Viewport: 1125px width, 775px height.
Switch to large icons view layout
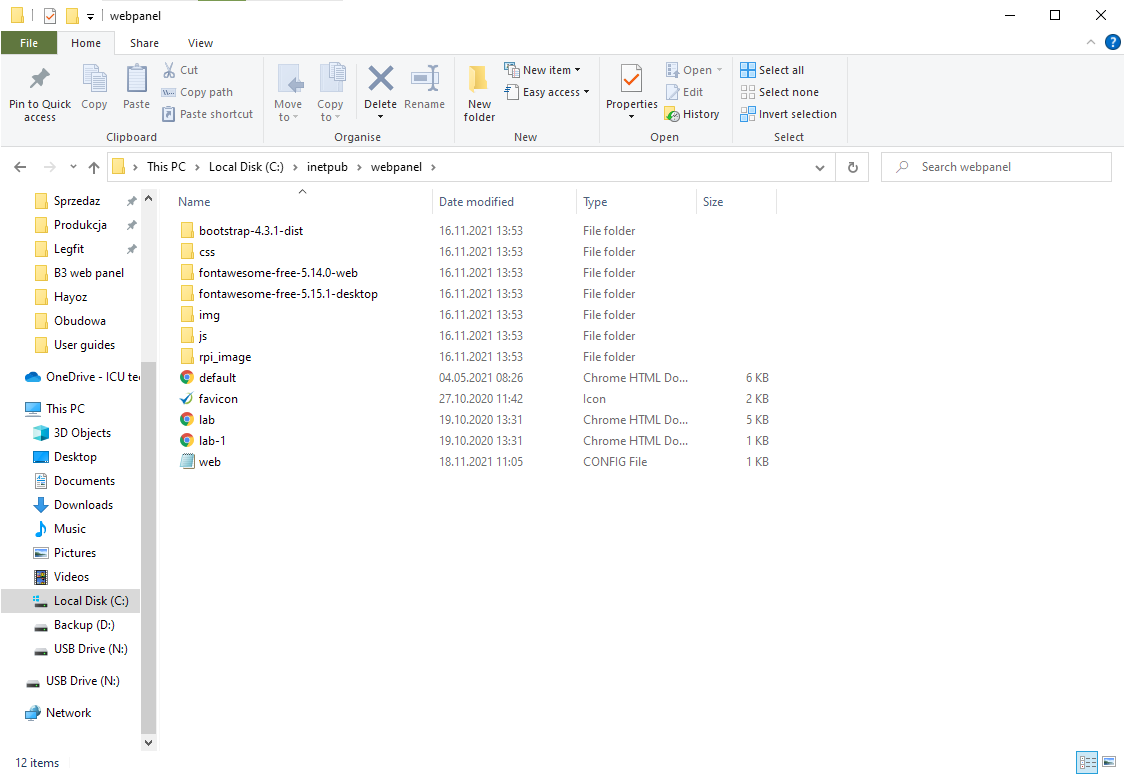1108,762
